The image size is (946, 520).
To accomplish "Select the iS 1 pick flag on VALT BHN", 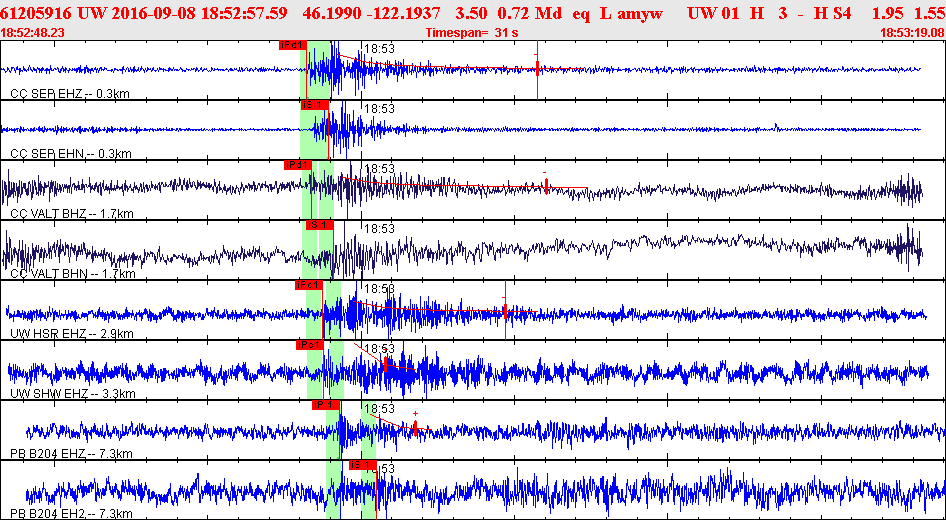I will 319,225.
